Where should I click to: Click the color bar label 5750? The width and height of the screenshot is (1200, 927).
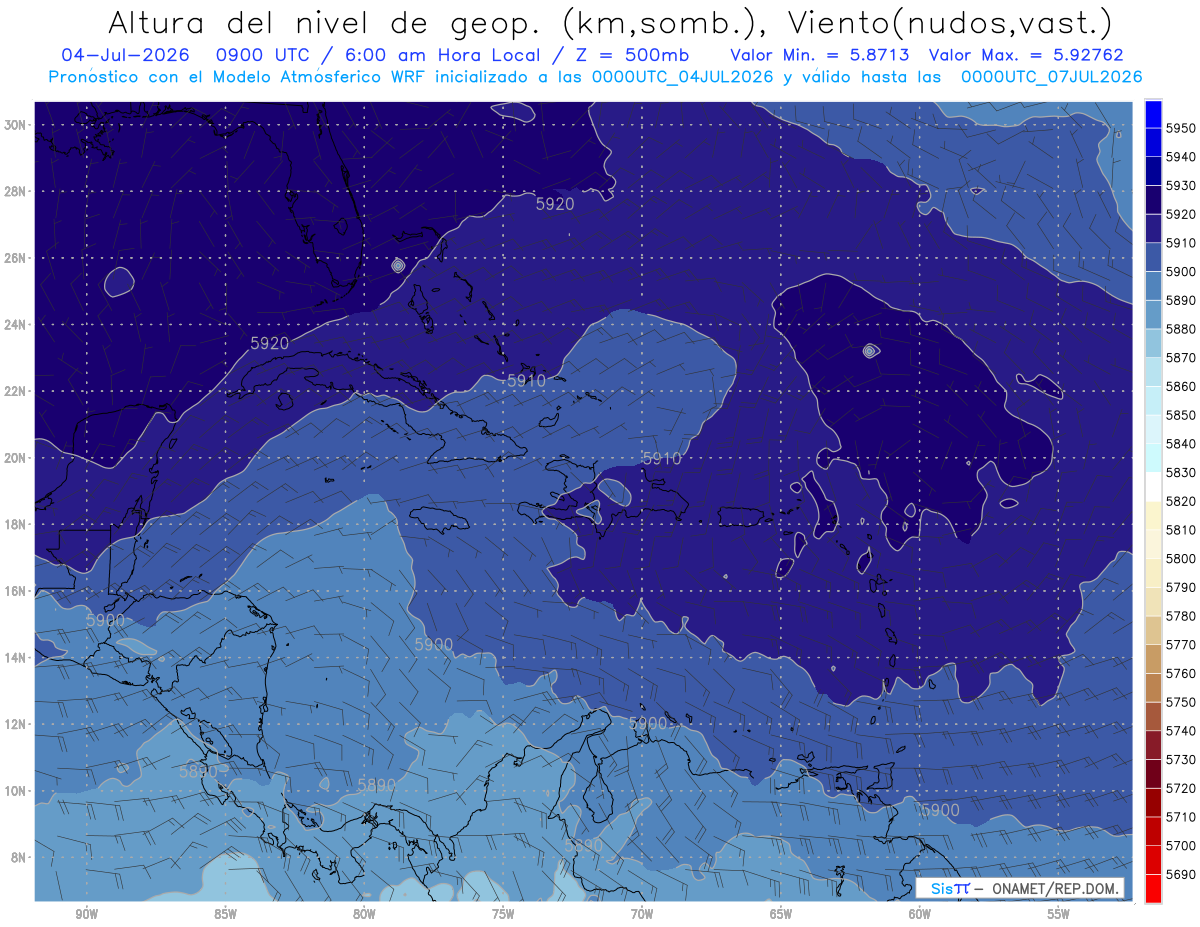(1181, 703)
